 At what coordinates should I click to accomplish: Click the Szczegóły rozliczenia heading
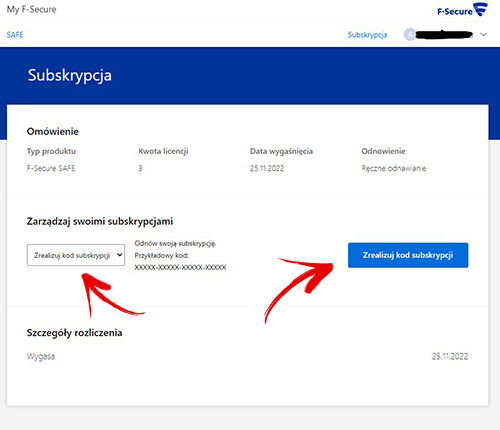[74, 333]
